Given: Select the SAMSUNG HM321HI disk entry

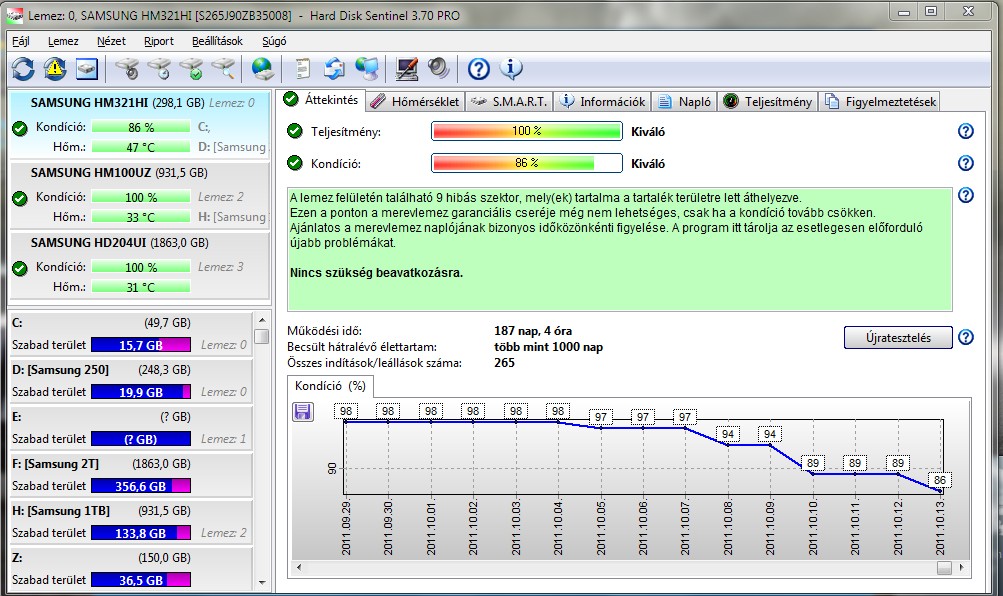Looking at the screenshot, I should (x=139, y=124).
